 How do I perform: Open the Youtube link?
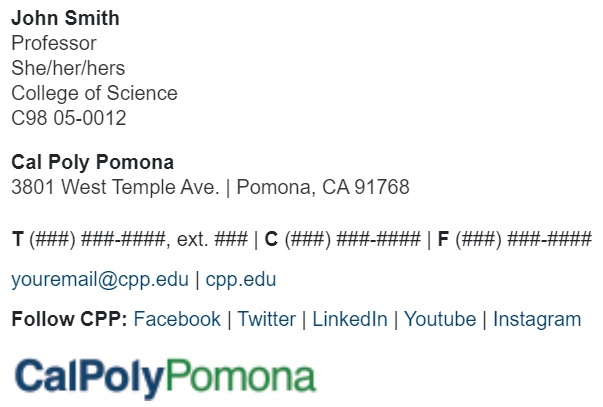pyautogui.click(x=439, y=319)
